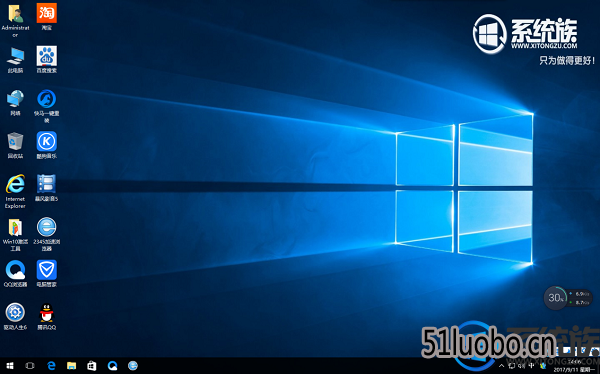Open the colorful security tray icon
This screenshot has width=600, height=374.
[x=542, y=366]
